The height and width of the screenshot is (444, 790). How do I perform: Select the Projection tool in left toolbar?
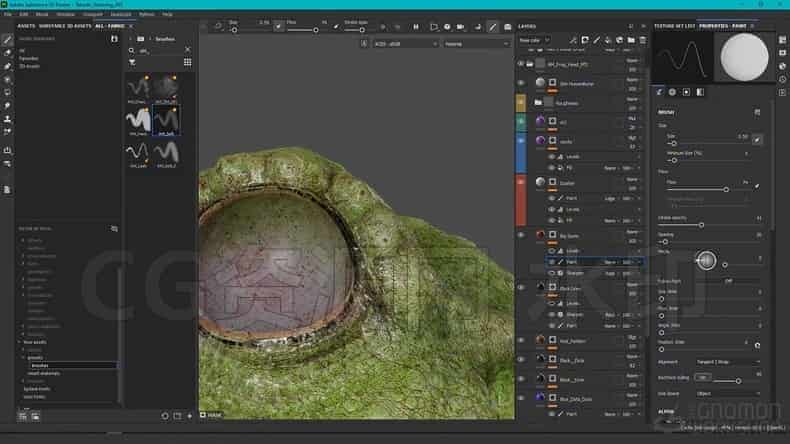[8, 66]
